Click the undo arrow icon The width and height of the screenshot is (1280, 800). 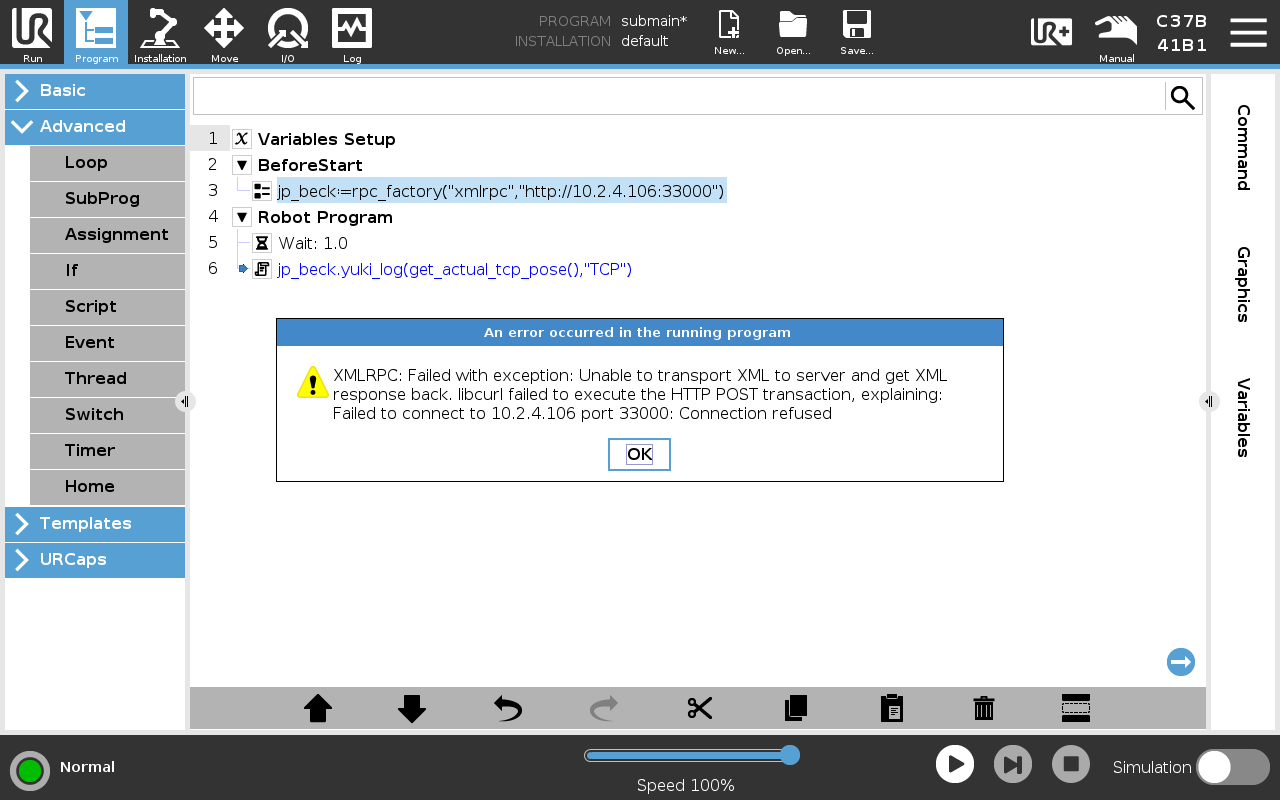click(507, 708)
